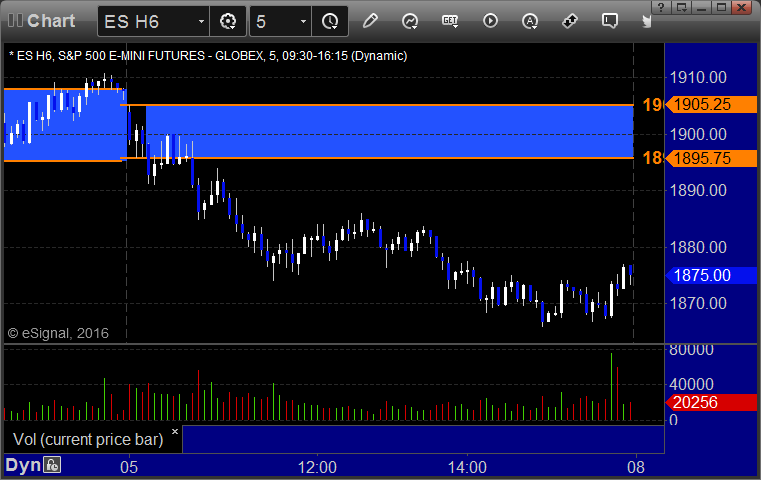Minimize the chart window
The height and width of the screenshot is (480, 761).
click(x=701, y=7)
